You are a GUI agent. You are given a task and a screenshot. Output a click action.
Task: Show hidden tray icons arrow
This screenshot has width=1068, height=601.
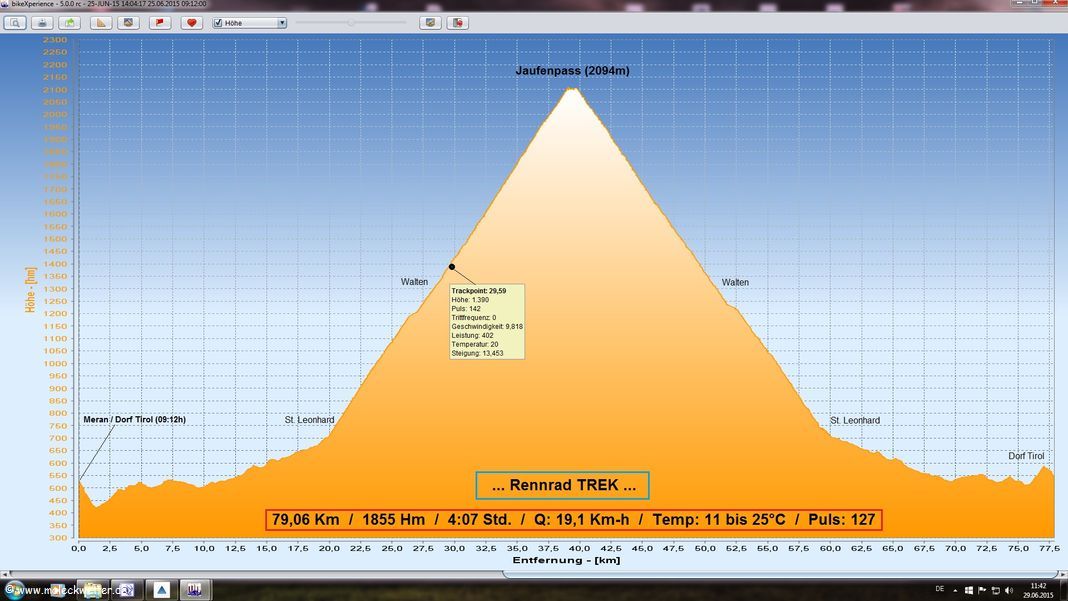tap(955, 590)
